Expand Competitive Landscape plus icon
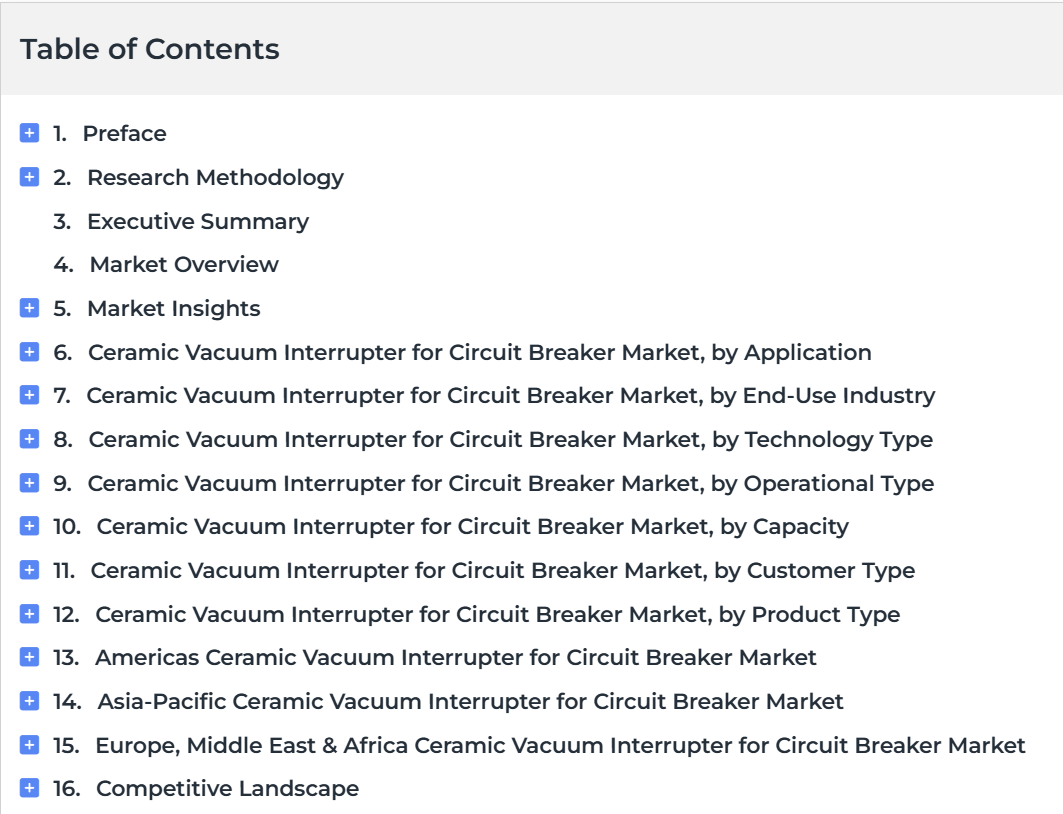 tap(29, 788)
